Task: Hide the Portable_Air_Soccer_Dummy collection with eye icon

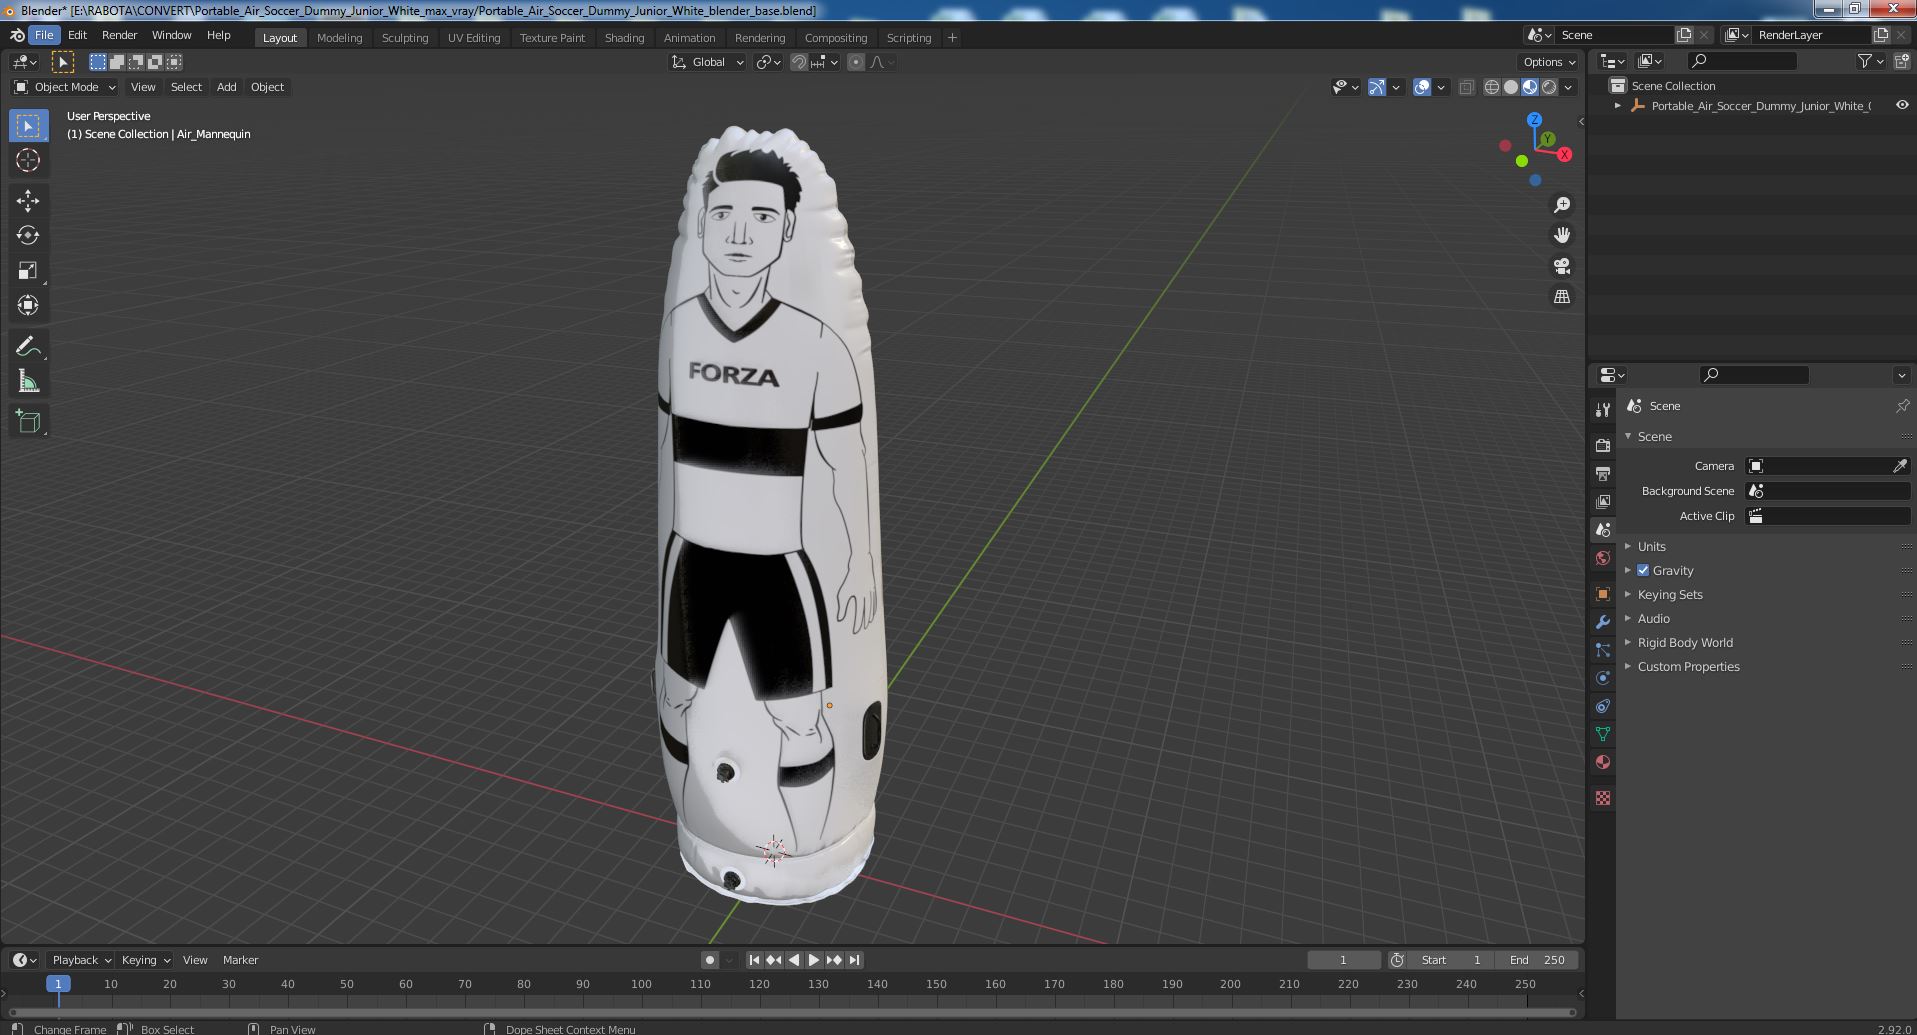Action: (1902, 105)
